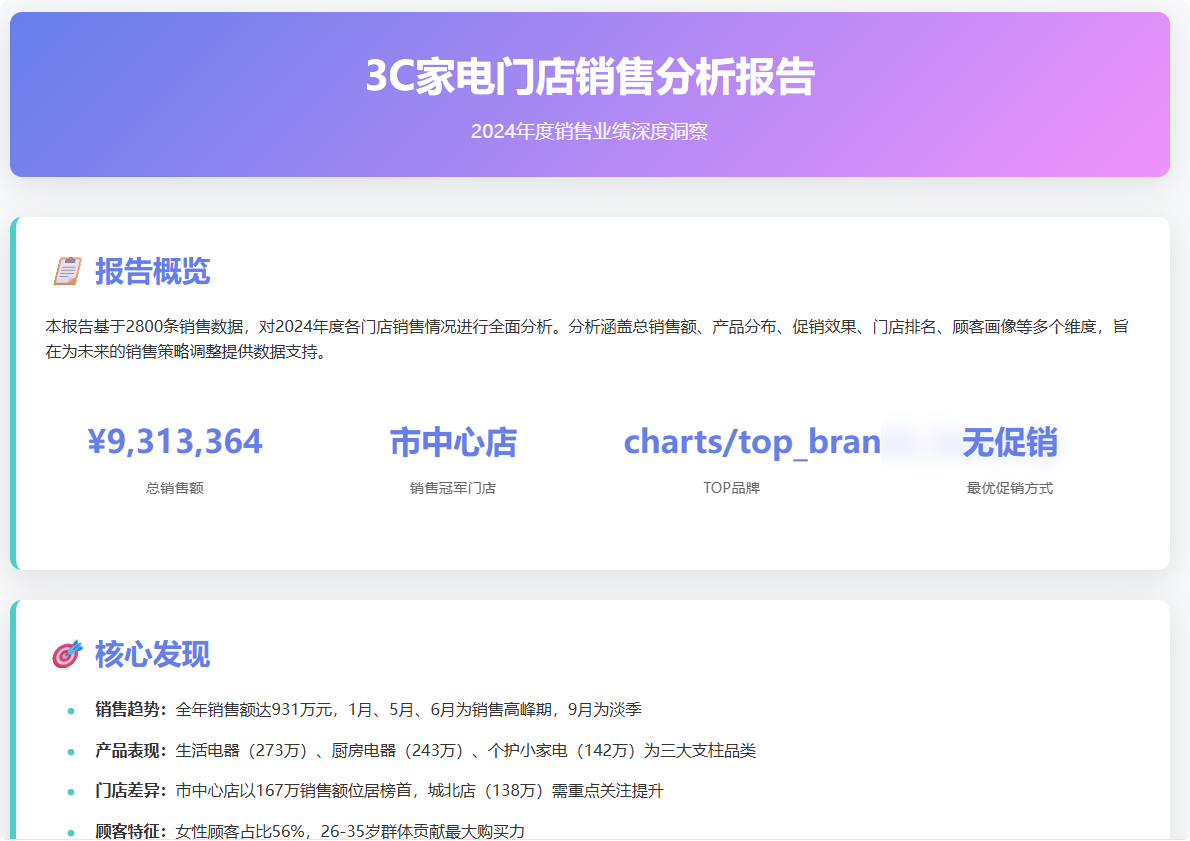The height and width of the screenshot is (841, 1190).
Task: Click the 最优促销方式 label
Action: 1011,487
